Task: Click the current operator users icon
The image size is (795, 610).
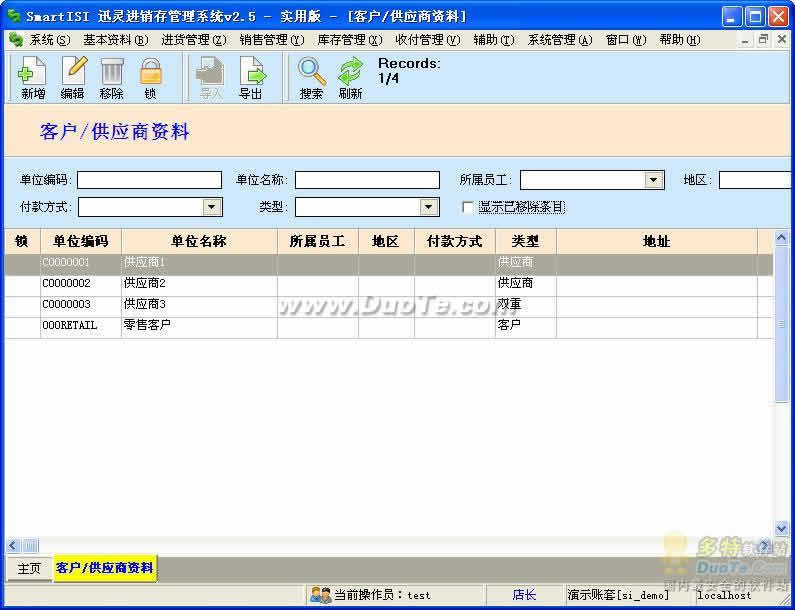Action: click(320, 595)
